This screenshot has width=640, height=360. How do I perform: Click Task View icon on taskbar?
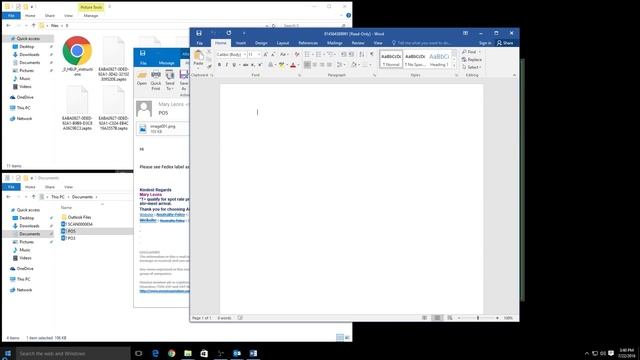(x=139, y=353)
